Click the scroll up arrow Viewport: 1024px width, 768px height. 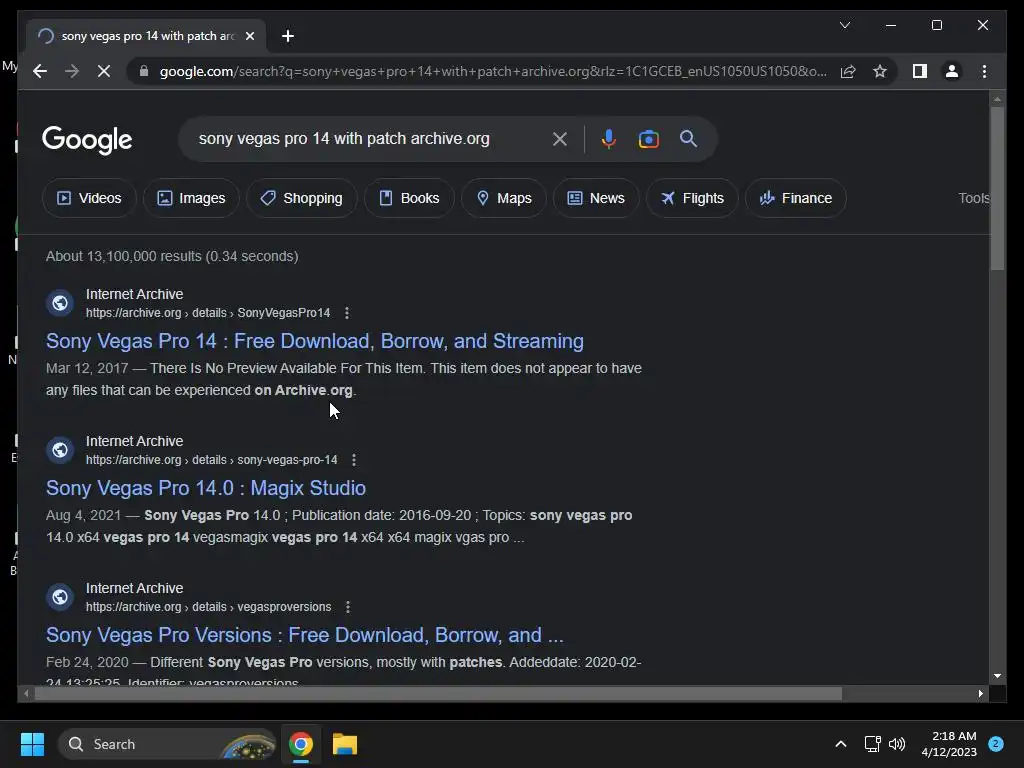(x=997, y=99)
